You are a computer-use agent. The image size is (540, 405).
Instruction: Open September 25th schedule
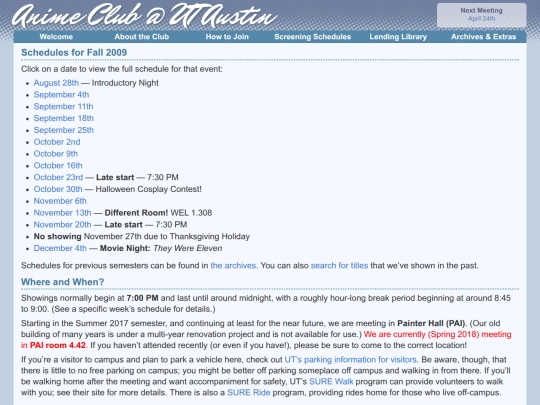click(64, 130)
